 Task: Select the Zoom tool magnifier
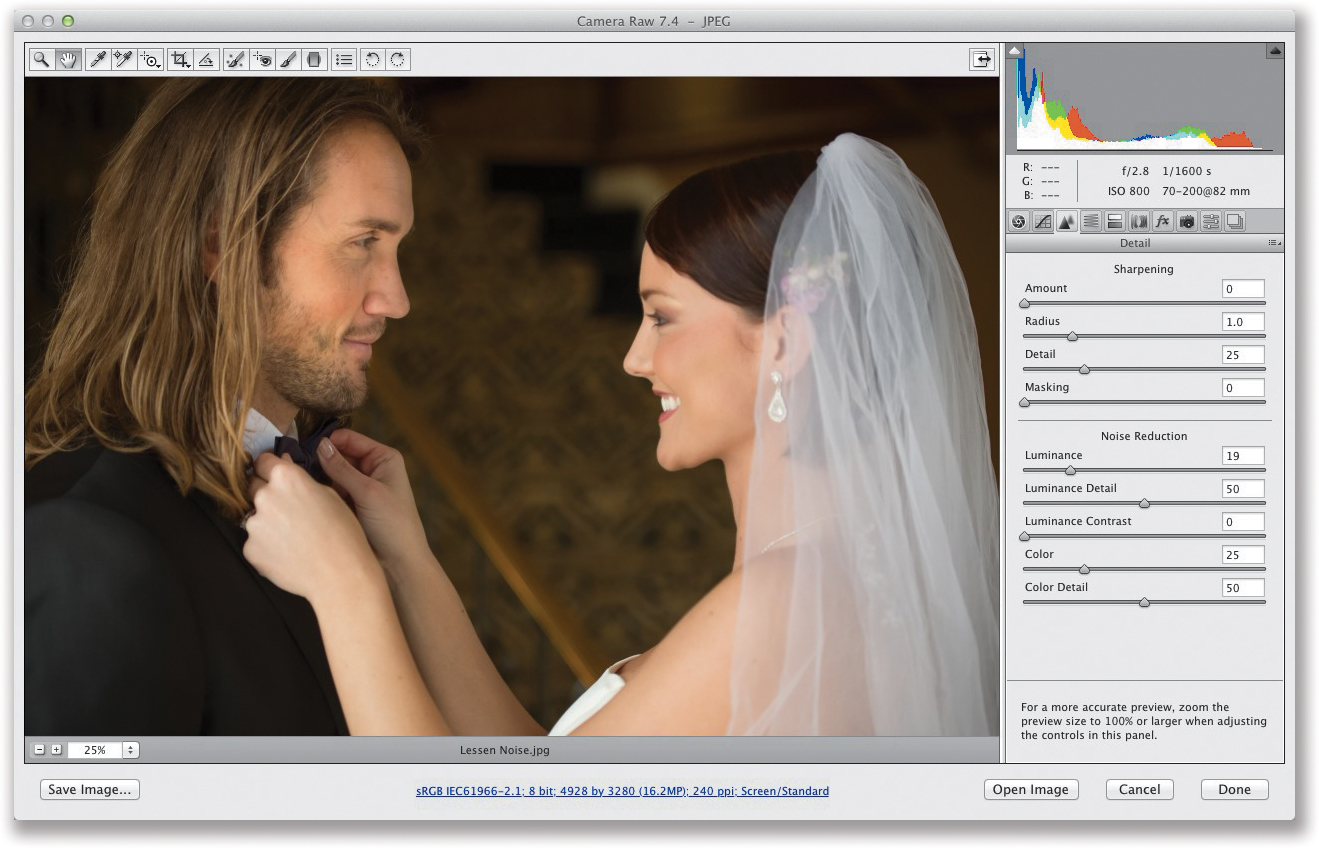pos(41,60)
